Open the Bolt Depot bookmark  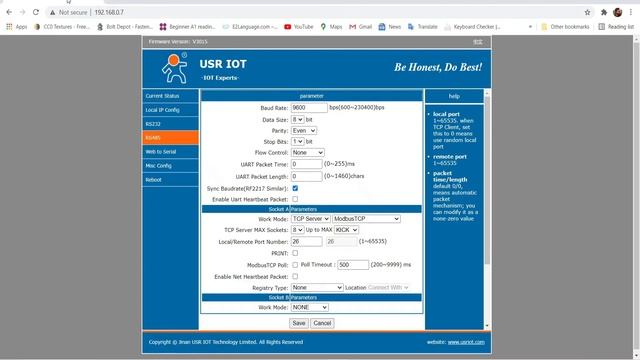point(125,27)
